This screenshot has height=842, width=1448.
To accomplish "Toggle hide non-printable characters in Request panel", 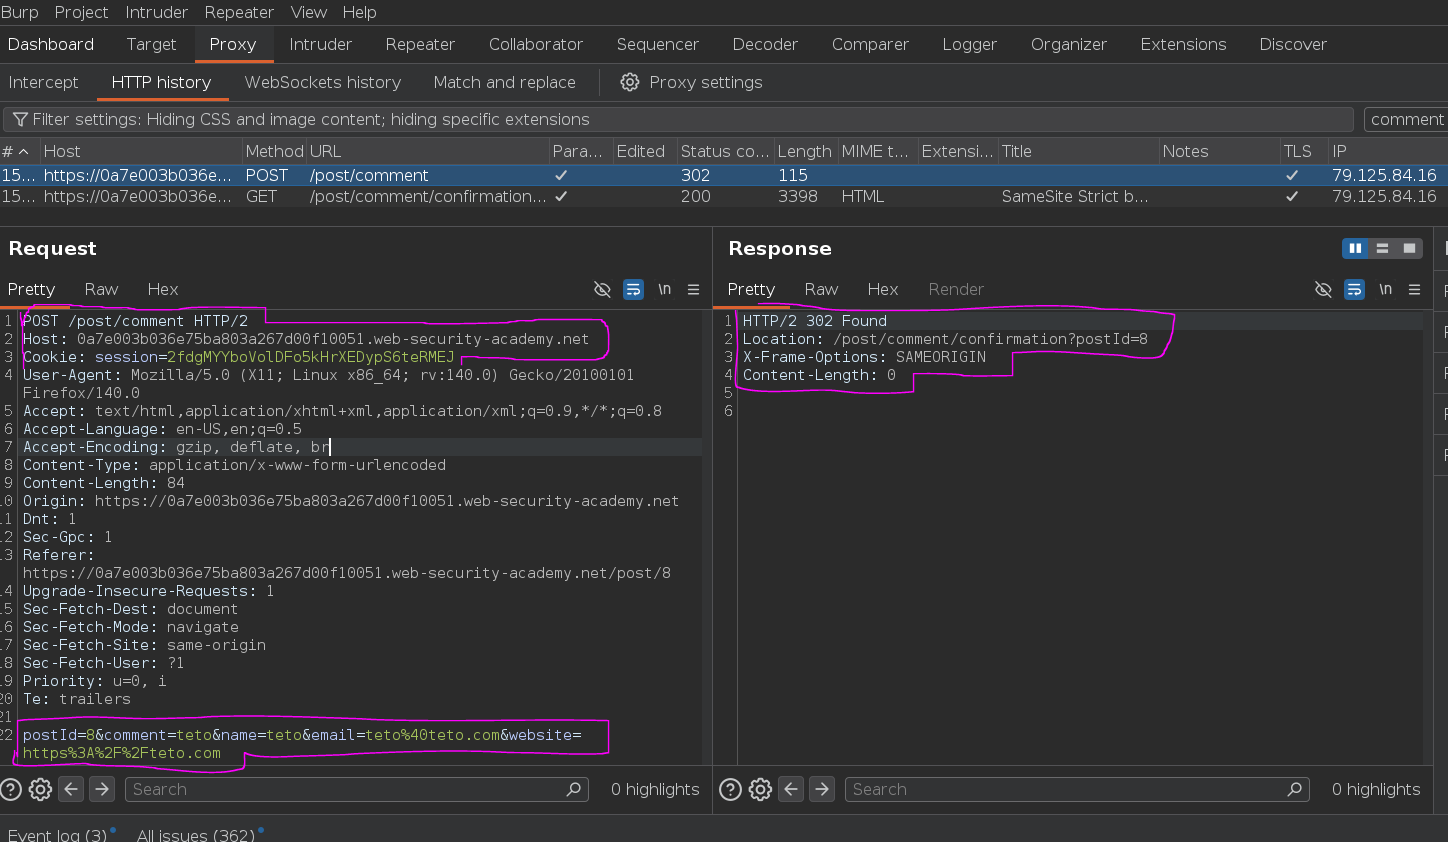I will point(602,289).
